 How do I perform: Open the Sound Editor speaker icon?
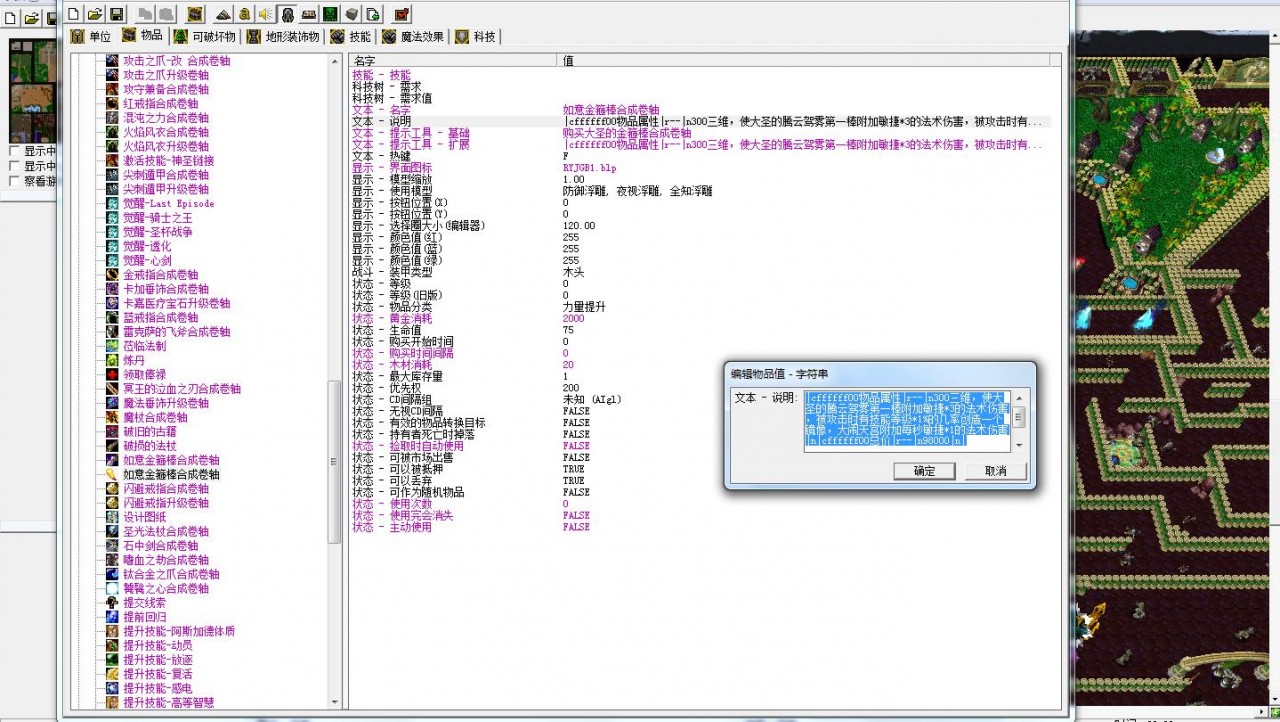point(266,14)
